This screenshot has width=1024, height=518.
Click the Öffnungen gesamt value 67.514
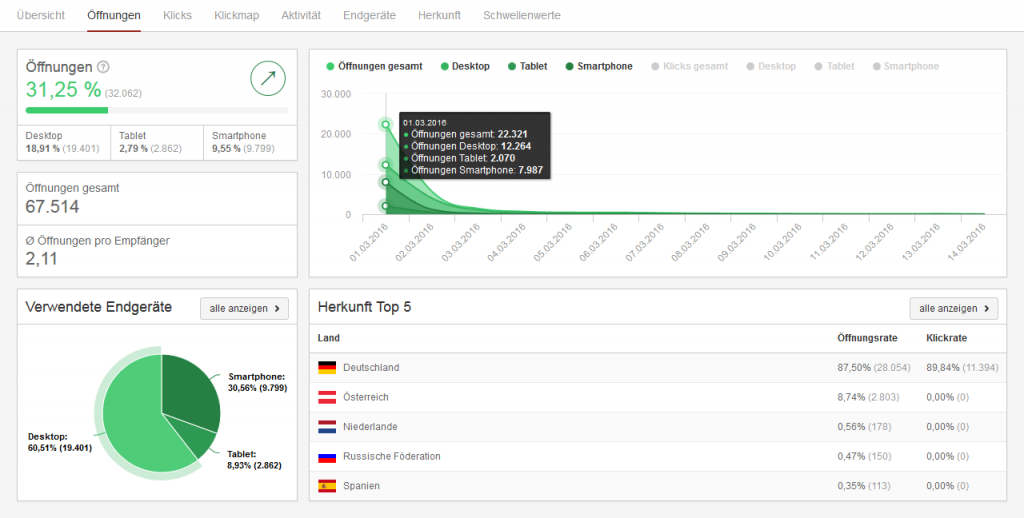click(x=52, y=207)
